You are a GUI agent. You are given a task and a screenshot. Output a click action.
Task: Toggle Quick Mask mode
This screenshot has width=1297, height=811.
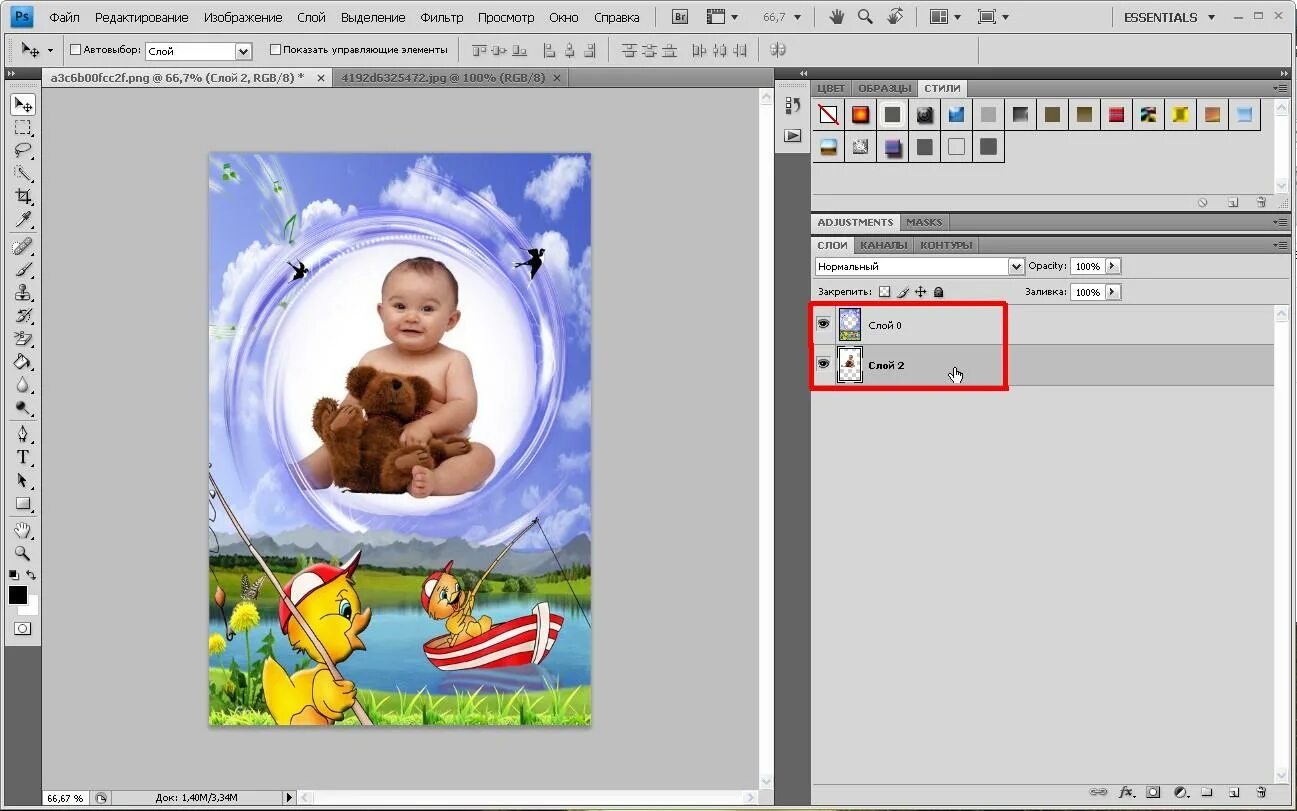tap(22, 629)
